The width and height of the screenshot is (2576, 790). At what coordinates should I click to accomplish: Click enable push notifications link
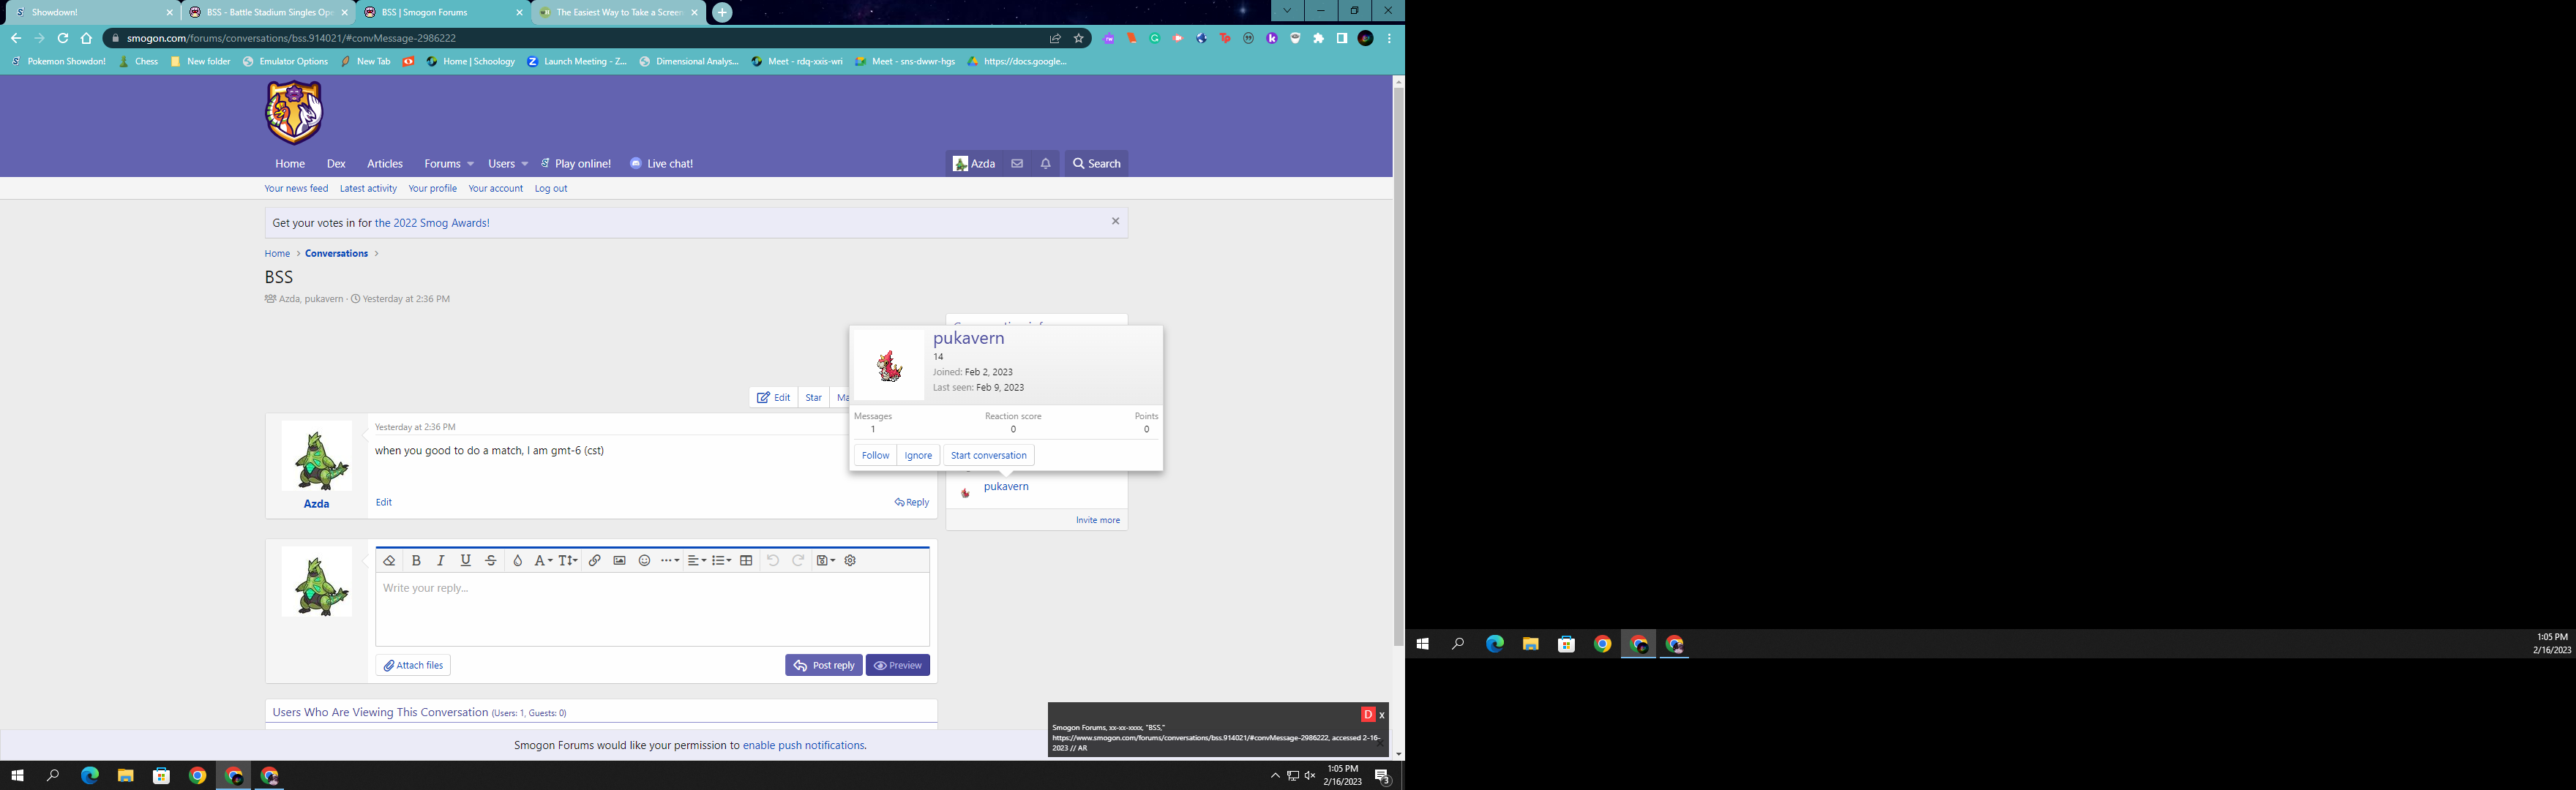tap(804, 745)
